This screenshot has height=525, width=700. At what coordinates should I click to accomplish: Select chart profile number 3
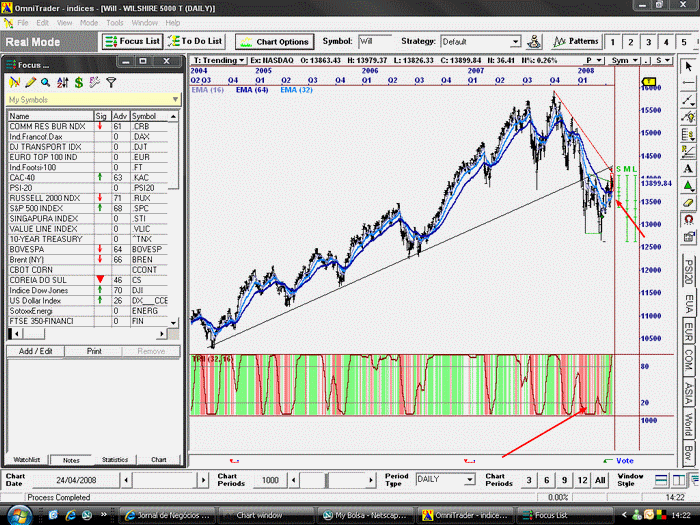649,42
